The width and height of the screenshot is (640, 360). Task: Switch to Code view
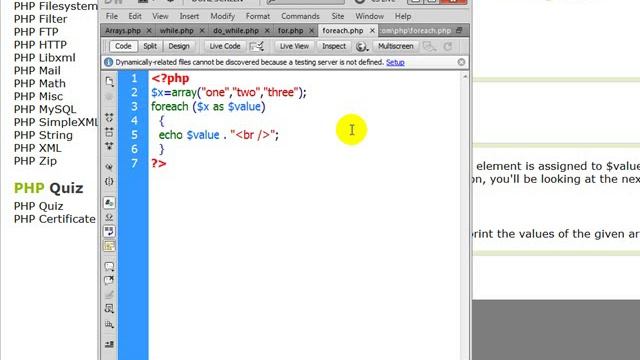[123, 46]
